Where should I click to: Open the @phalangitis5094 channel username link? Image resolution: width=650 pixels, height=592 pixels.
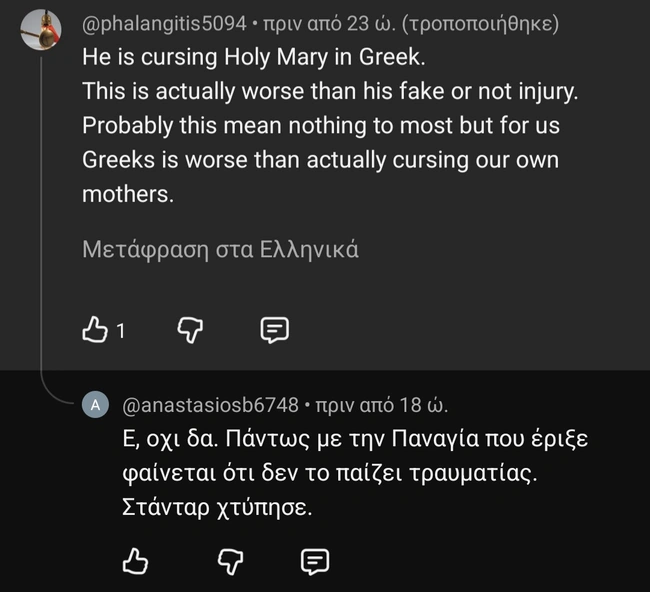[164, 23]
